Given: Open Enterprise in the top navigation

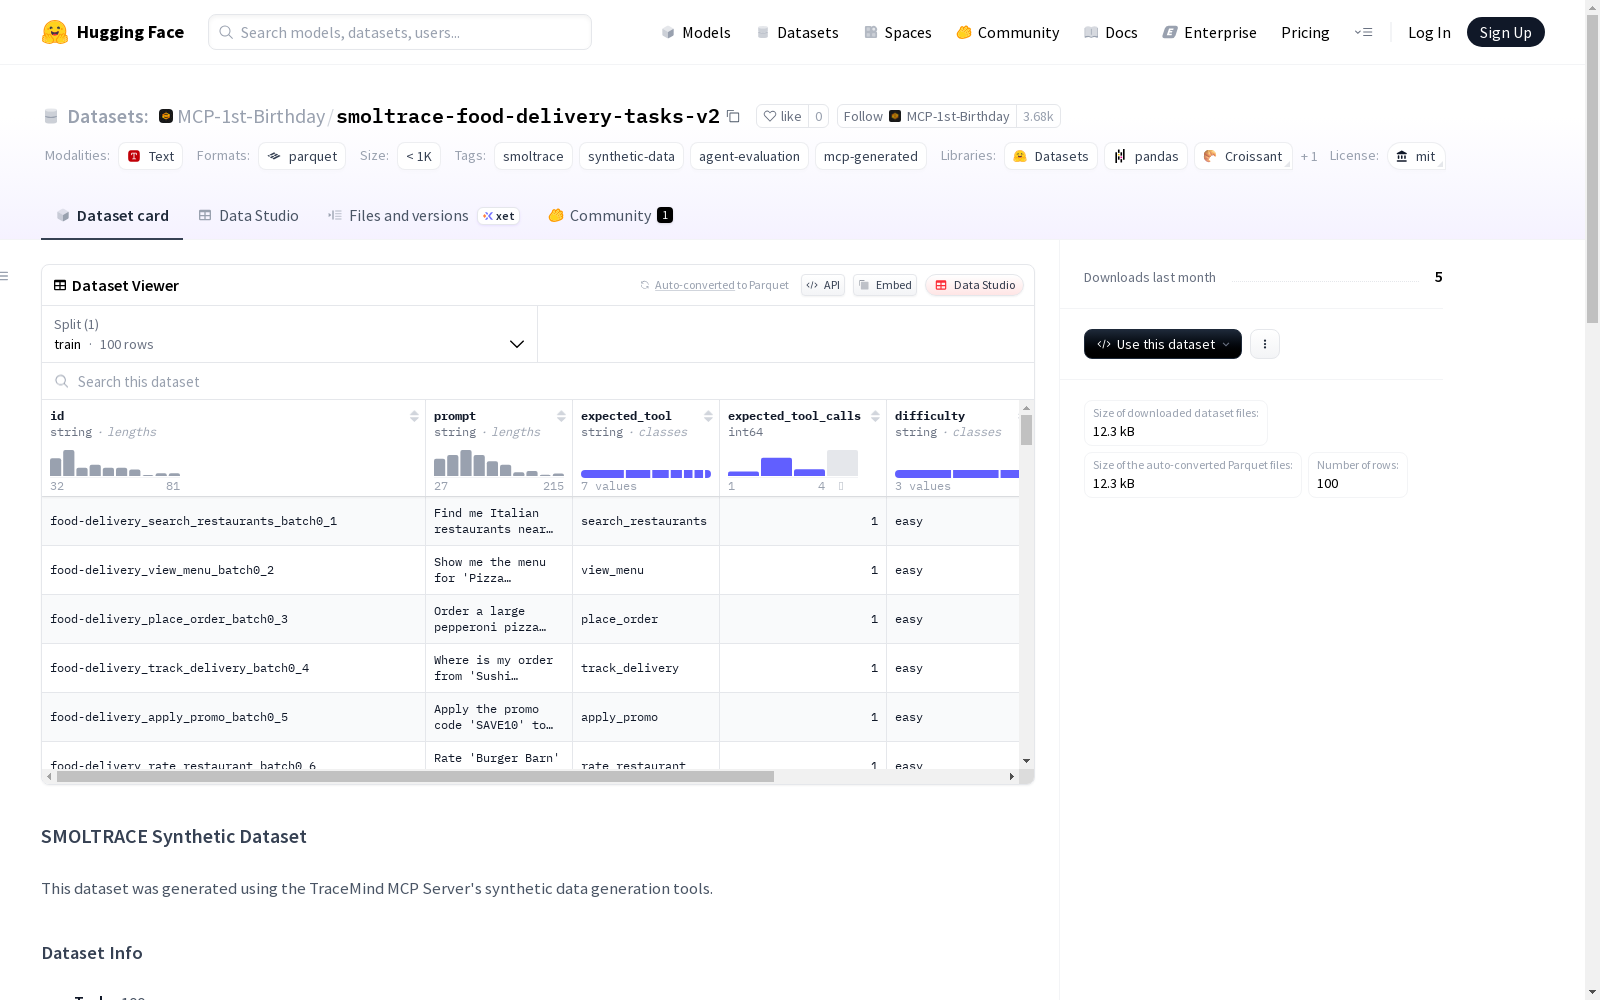Looking at the screenshot, I should [x=1210, y=32].
